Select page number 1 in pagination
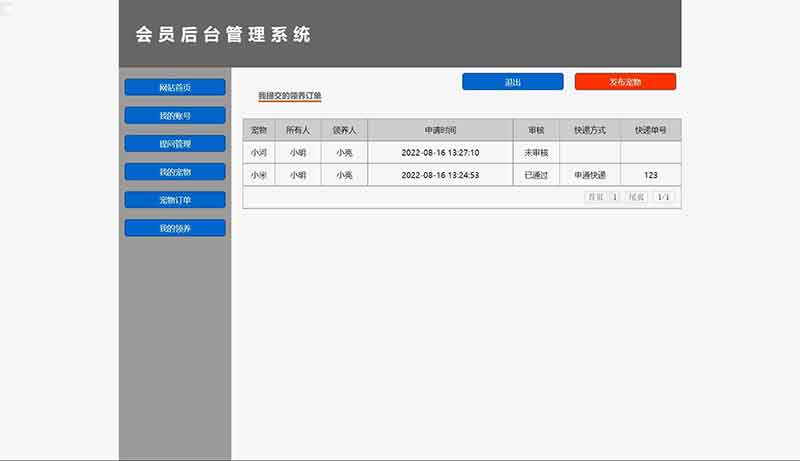Image resolution: width=800 pixels, height=461 pixels. click(615, 197)
